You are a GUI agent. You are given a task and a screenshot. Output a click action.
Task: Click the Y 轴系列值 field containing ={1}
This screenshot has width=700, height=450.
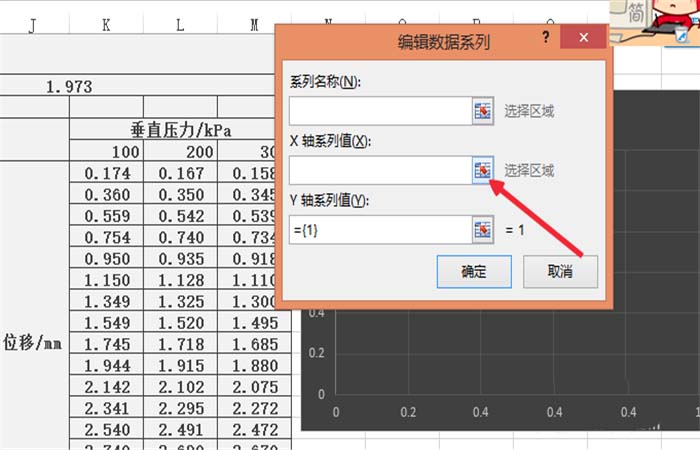[379, 230]
